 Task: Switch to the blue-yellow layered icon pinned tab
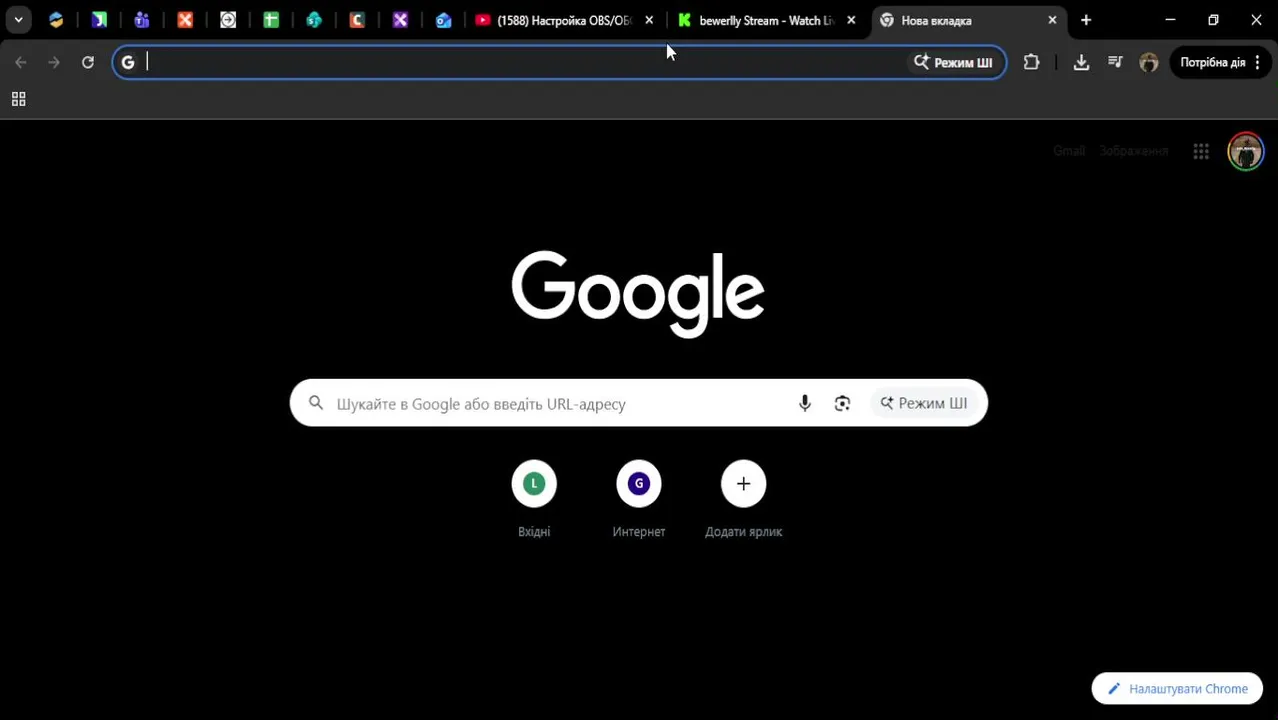56,20
